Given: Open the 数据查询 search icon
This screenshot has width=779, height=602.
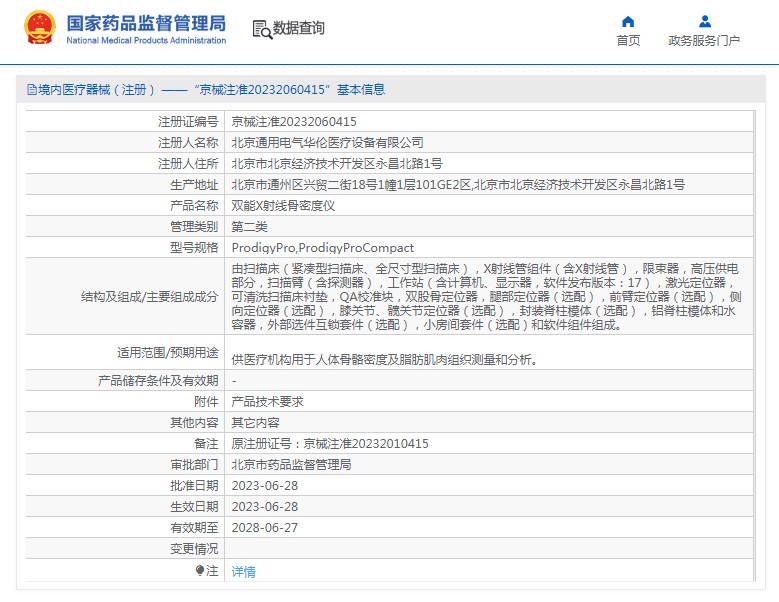Looking at the screenshot, I should coord(262,29).
